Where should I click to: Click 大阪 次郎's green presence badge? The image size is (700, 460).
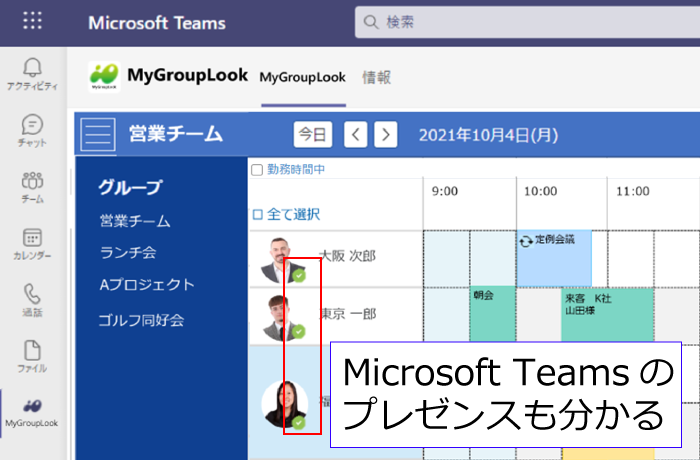299,276
